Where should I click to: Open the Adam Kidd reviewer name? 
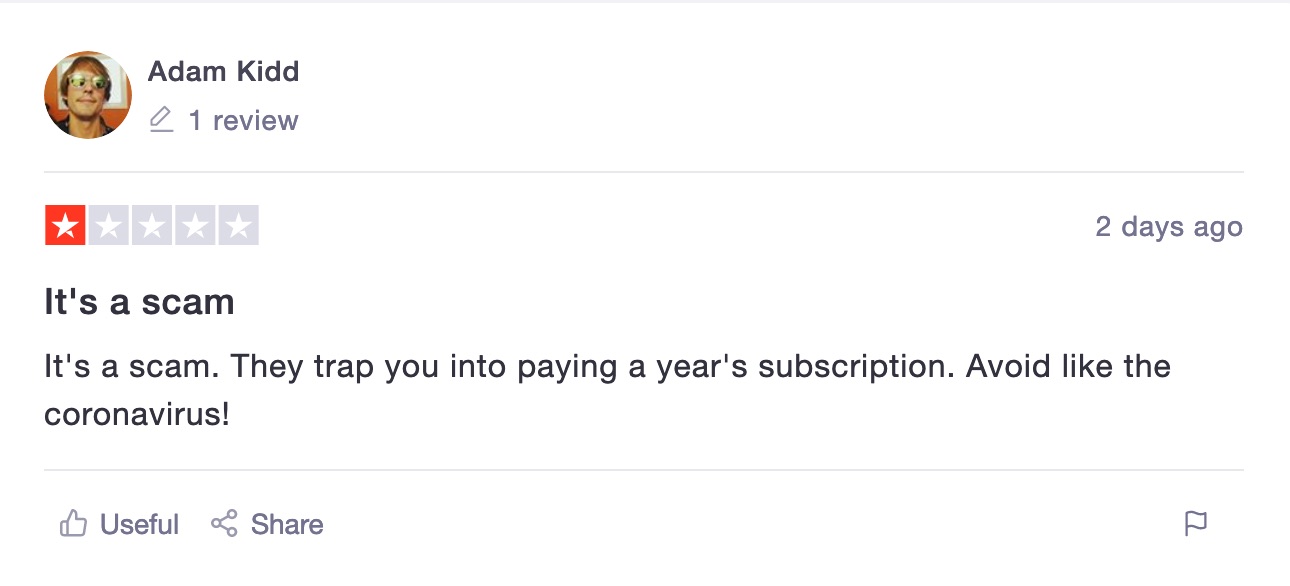[x=224, y=71]
